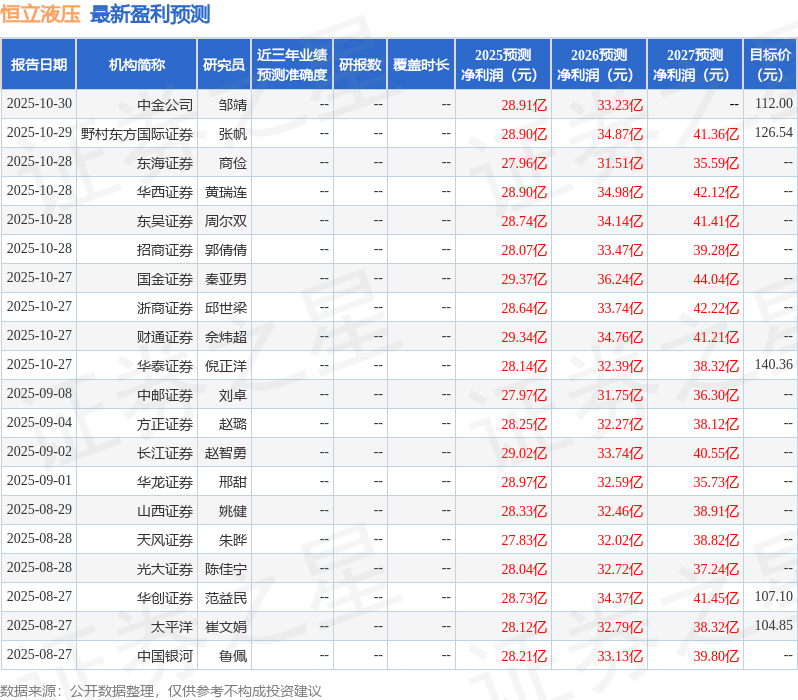Click the date 2025-09-04
Image resolution: width=798 pixels, height=700 pixels.
coord(39,423)
